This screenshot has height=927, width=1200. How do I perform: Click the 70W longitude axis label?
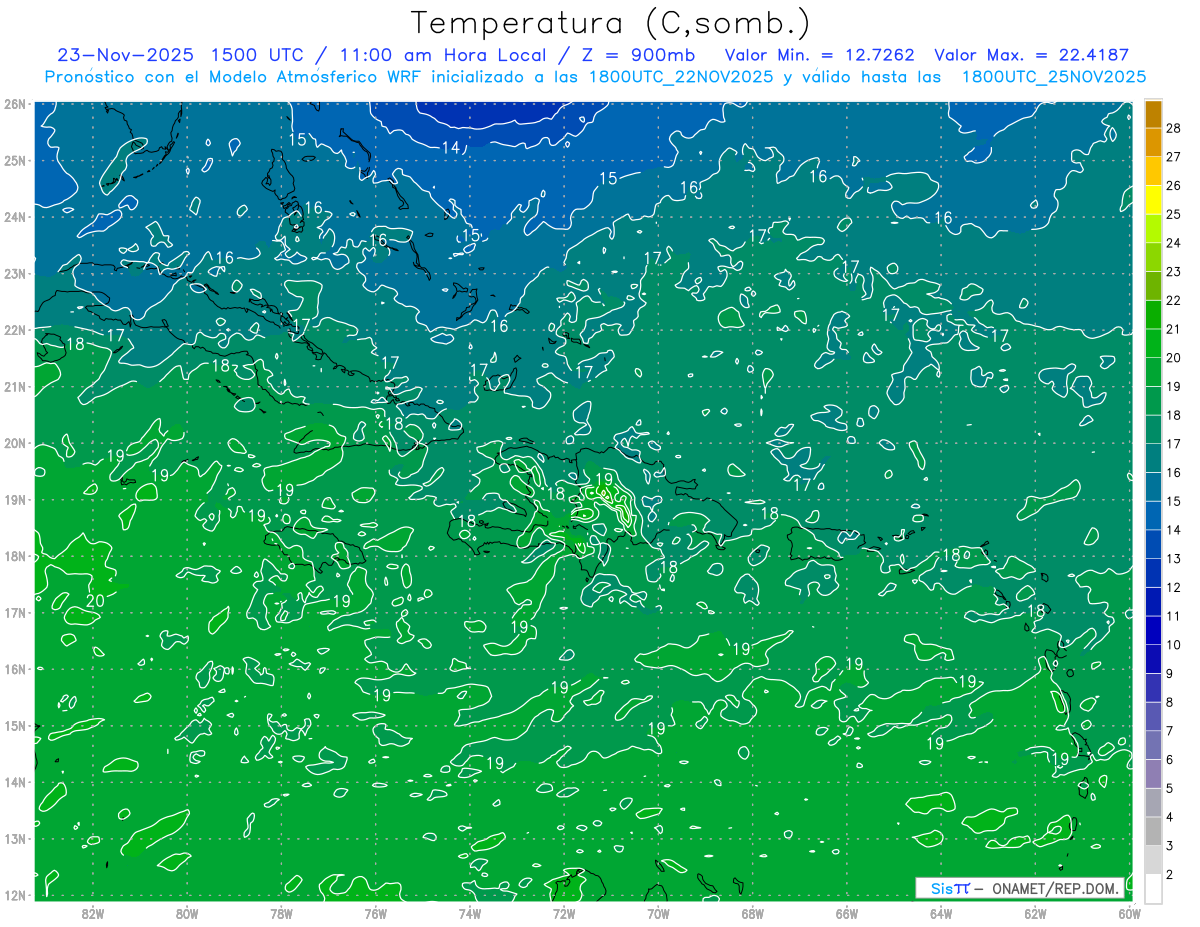coord(658,913)
